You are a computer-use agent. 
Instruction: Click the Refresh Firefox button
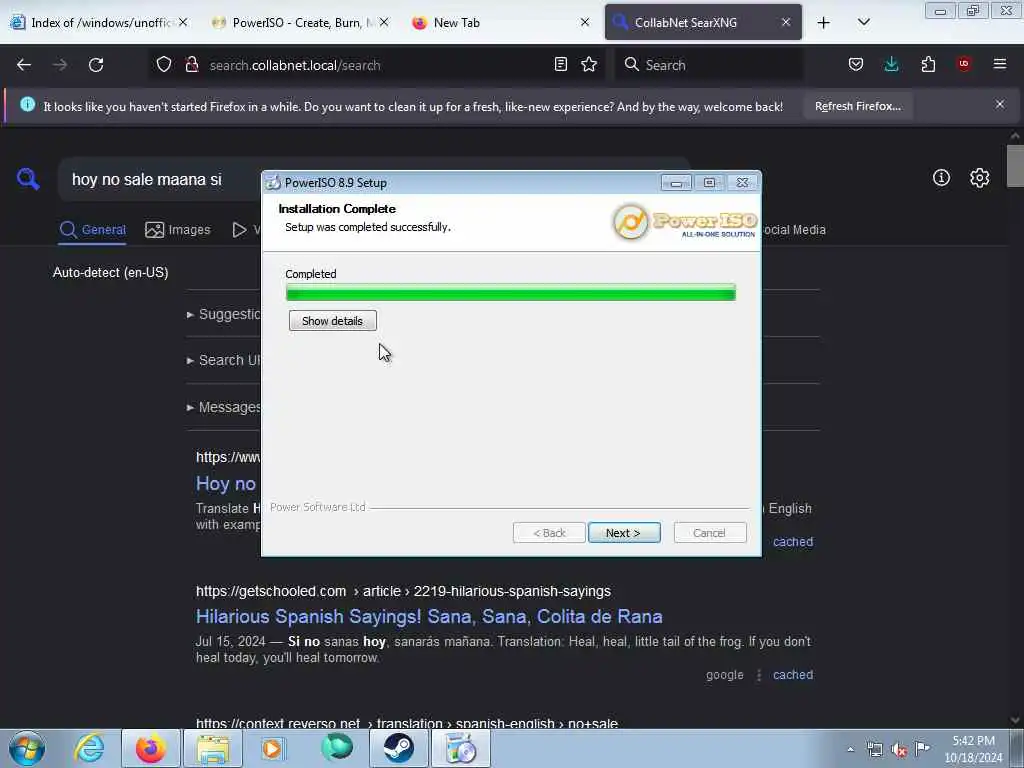(858, 106)
